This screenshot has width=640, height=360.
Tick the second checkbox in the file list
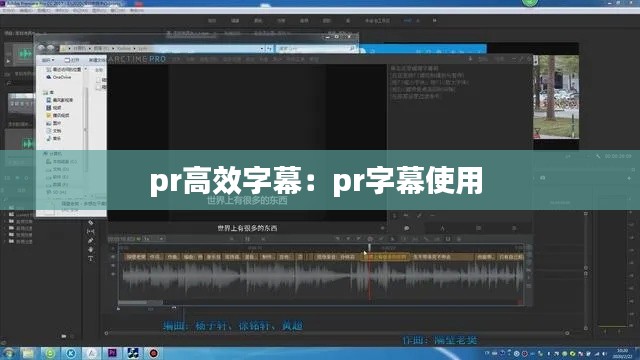(99, 87)
